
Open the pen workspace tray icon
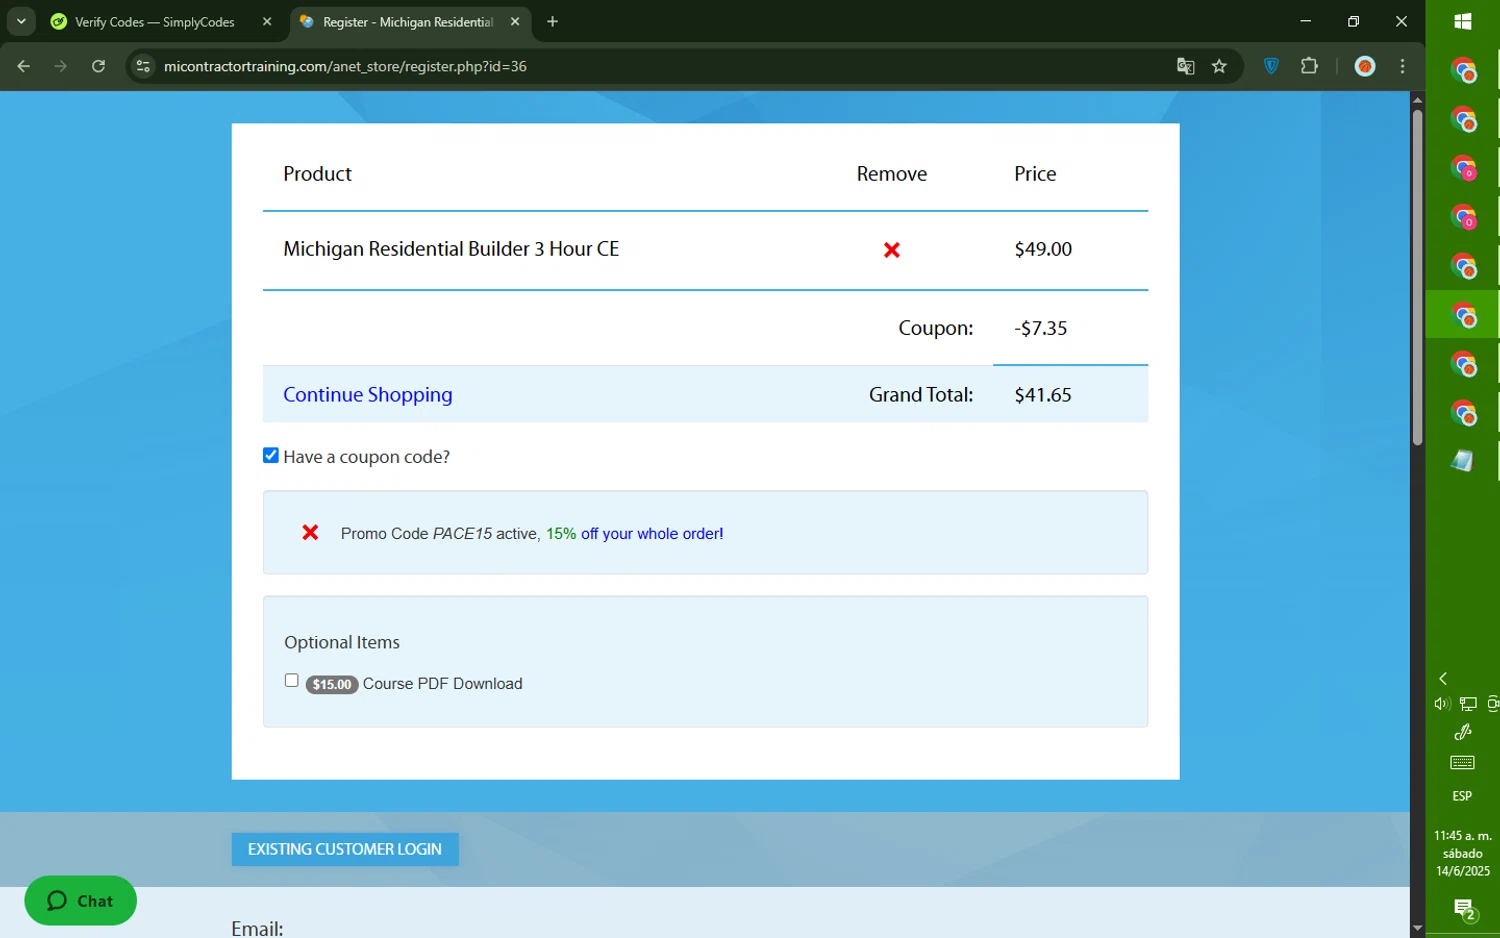click(x=1462, y=732)
